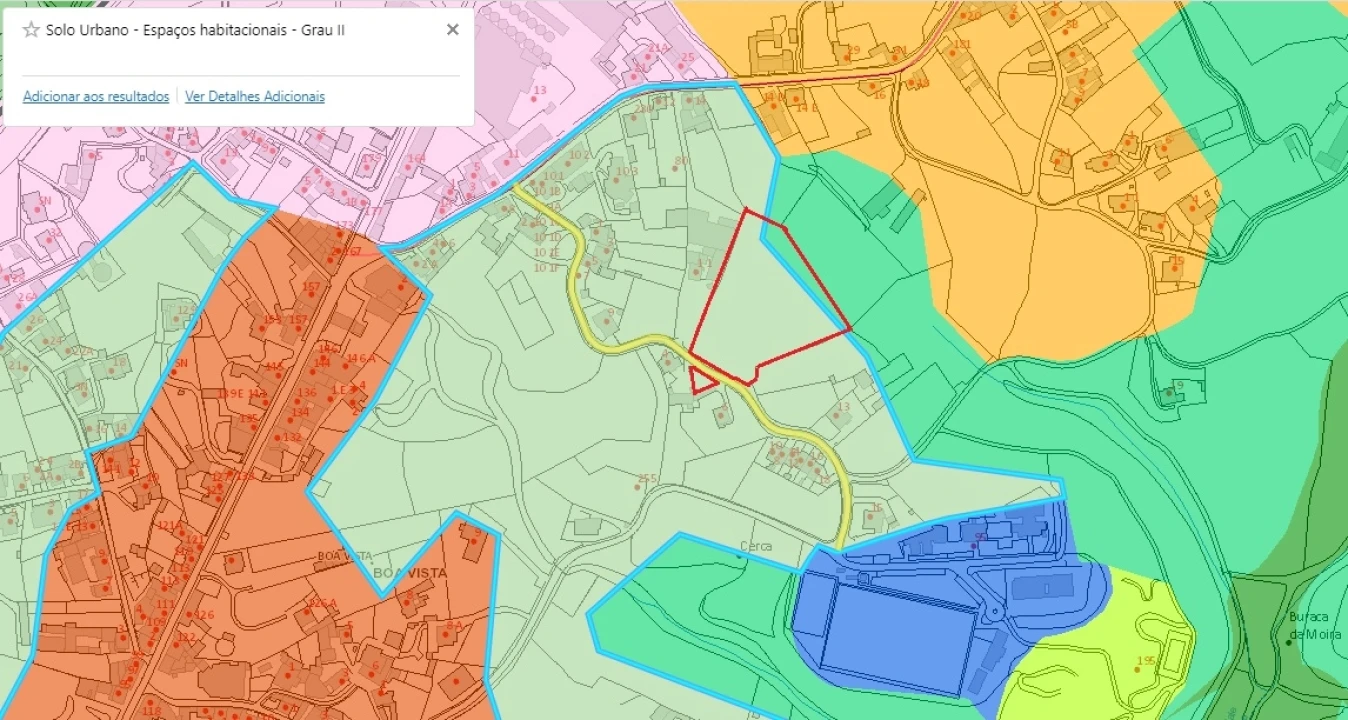Select the 'Buraca da Moira' point marker

1289,641
